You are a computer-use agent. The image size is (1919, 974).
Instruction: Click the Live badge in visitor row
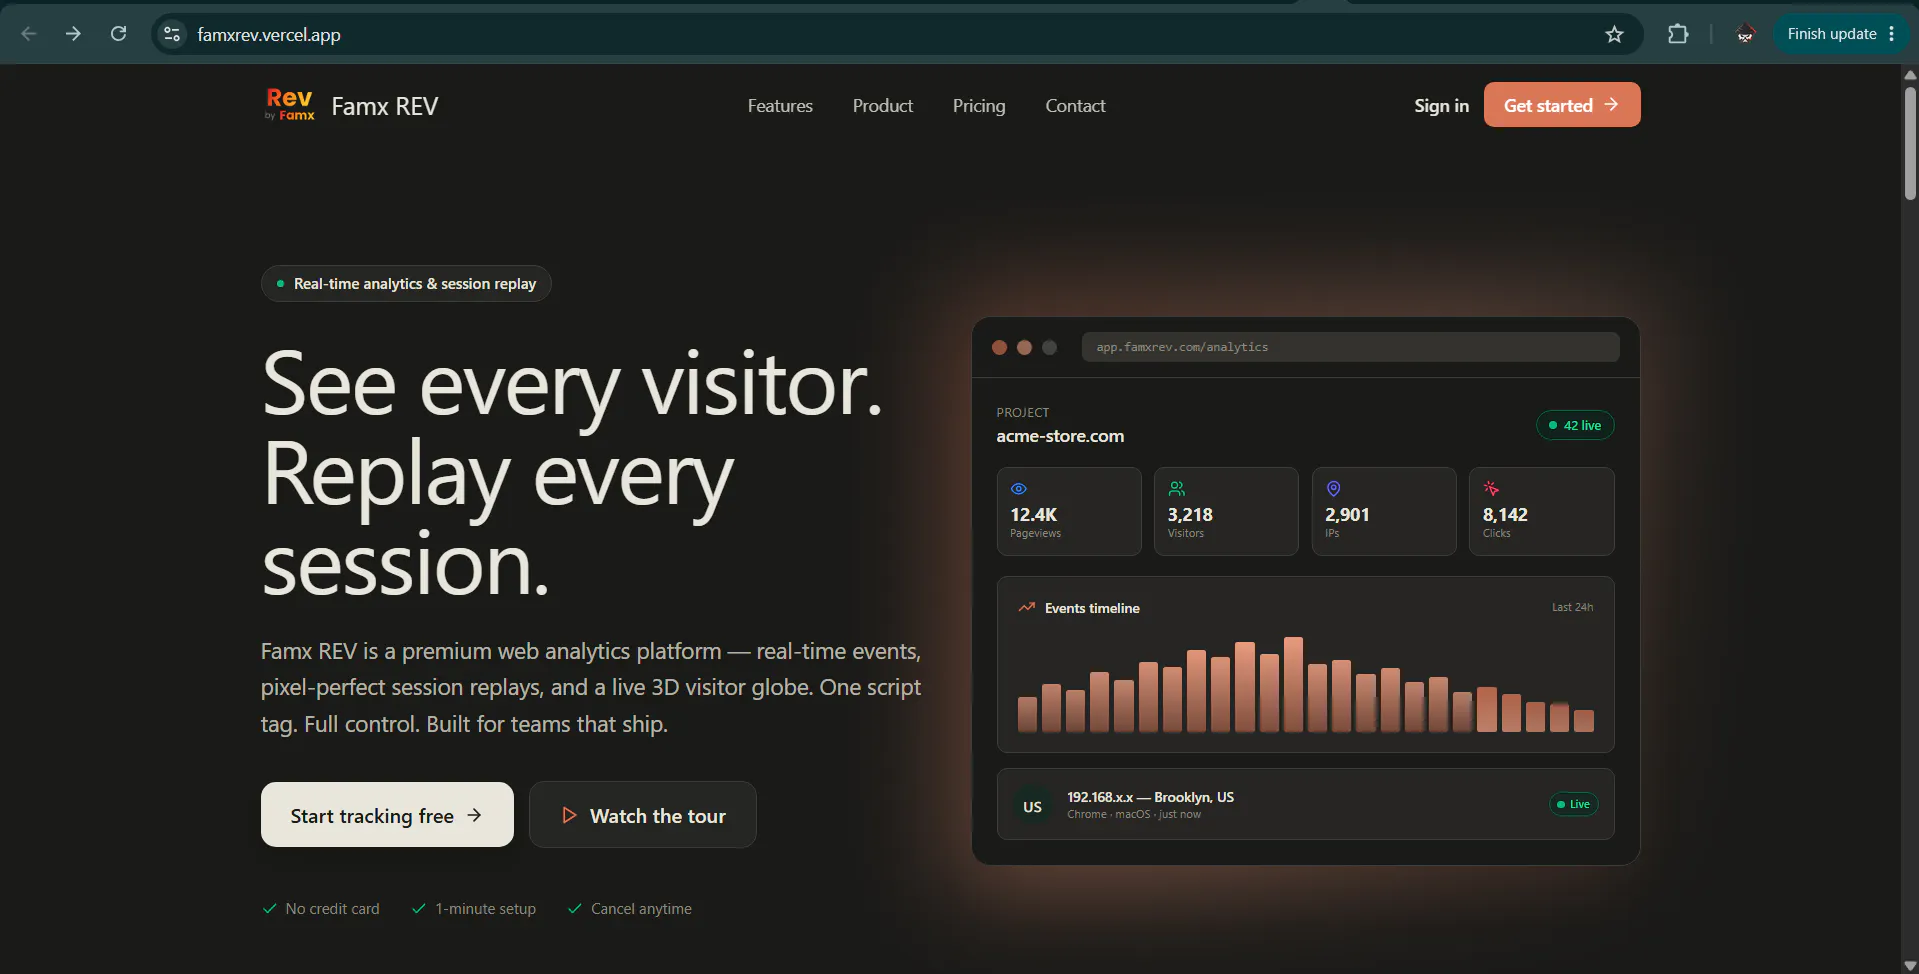[x=1573, y=804]
